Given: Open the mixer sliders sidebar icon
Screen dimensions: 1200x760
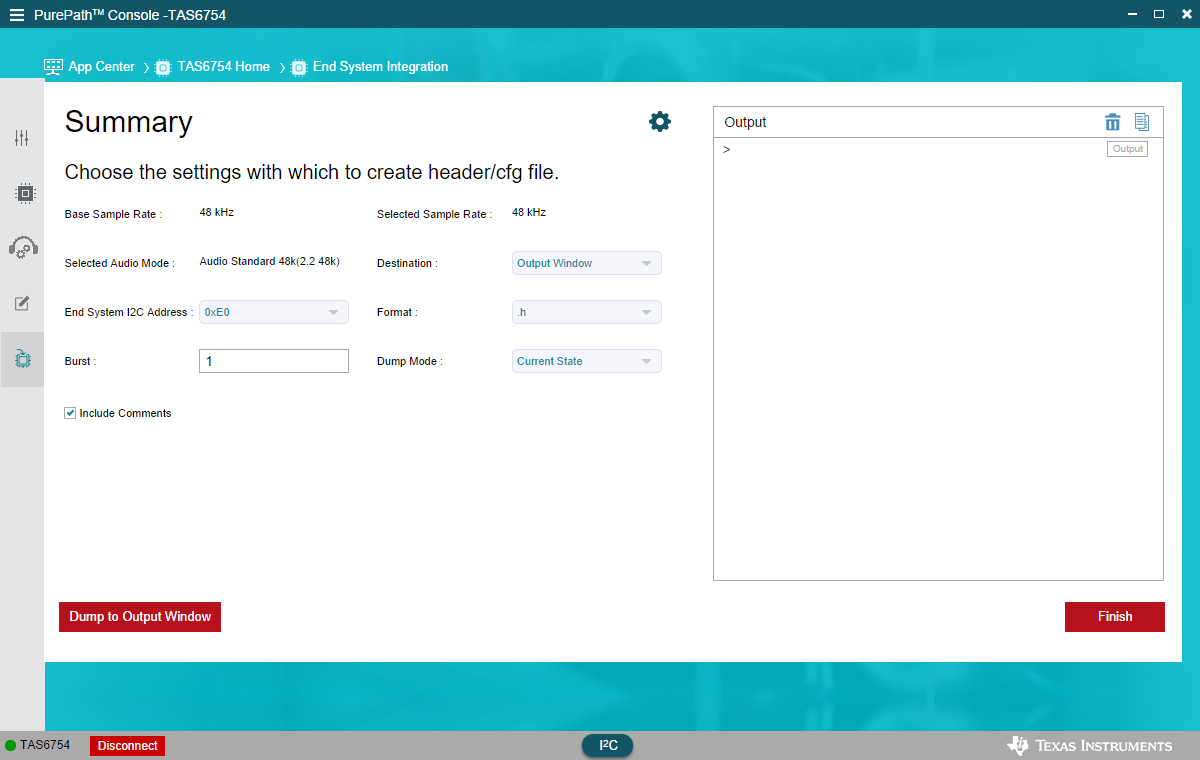Looking at the screenshot, I should click(x=22, y=138).
